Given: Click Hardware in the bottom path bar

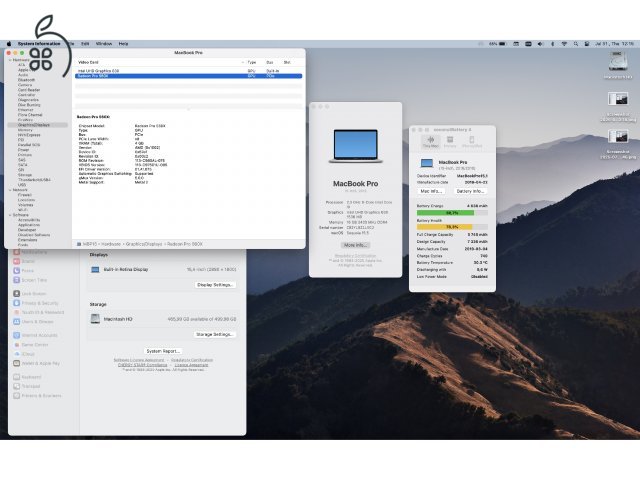Looking at the screenshot, I should pos(111,244).
